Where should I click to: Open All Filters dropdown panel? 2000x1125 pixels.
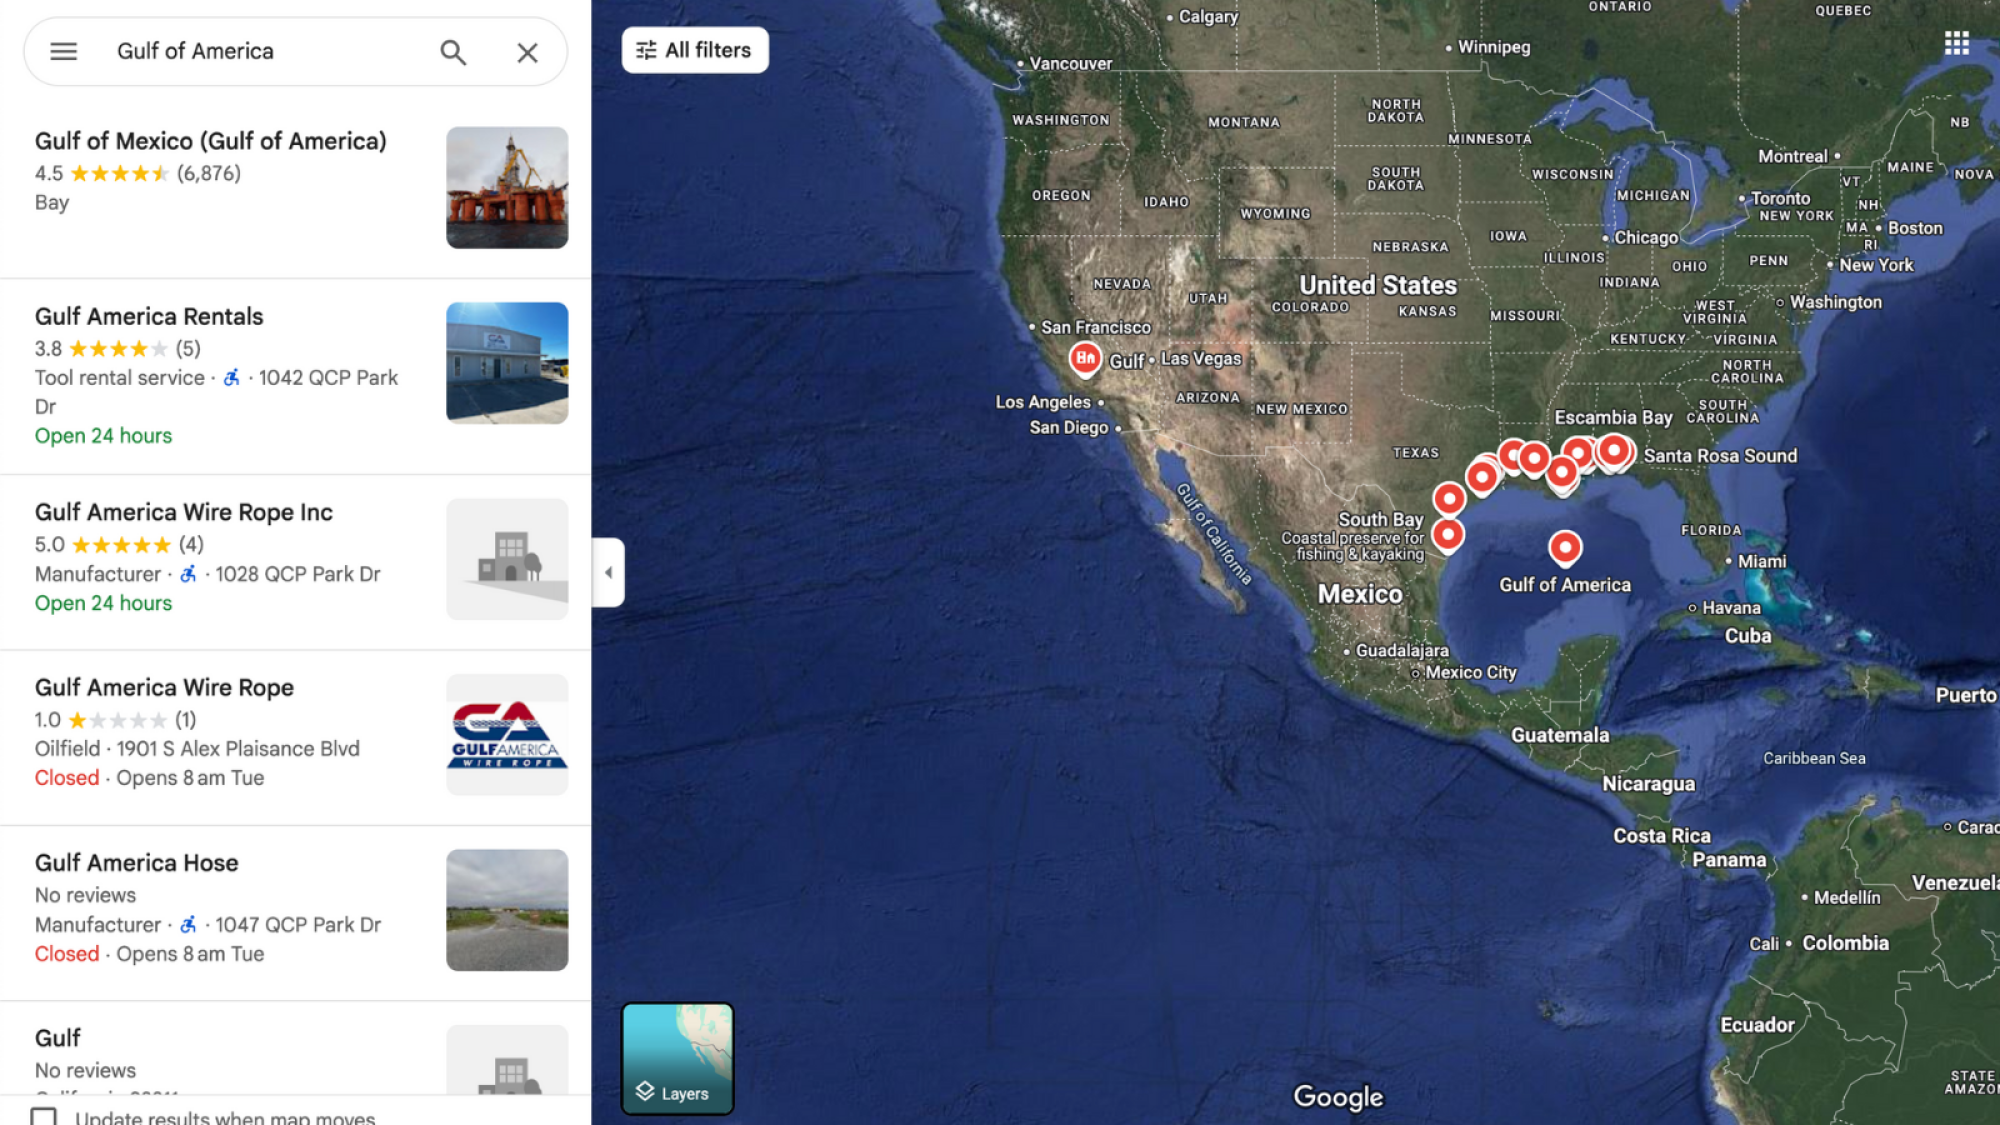(692, 49)
